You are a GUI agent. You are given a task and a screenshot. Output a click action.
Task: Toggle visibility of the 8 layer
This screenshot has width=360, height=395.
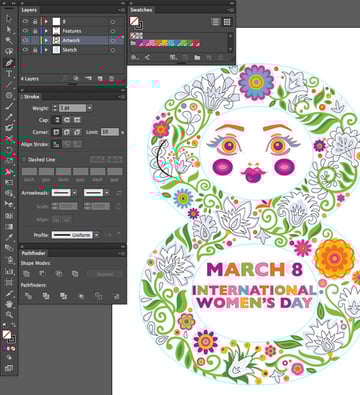pos(25,21)
